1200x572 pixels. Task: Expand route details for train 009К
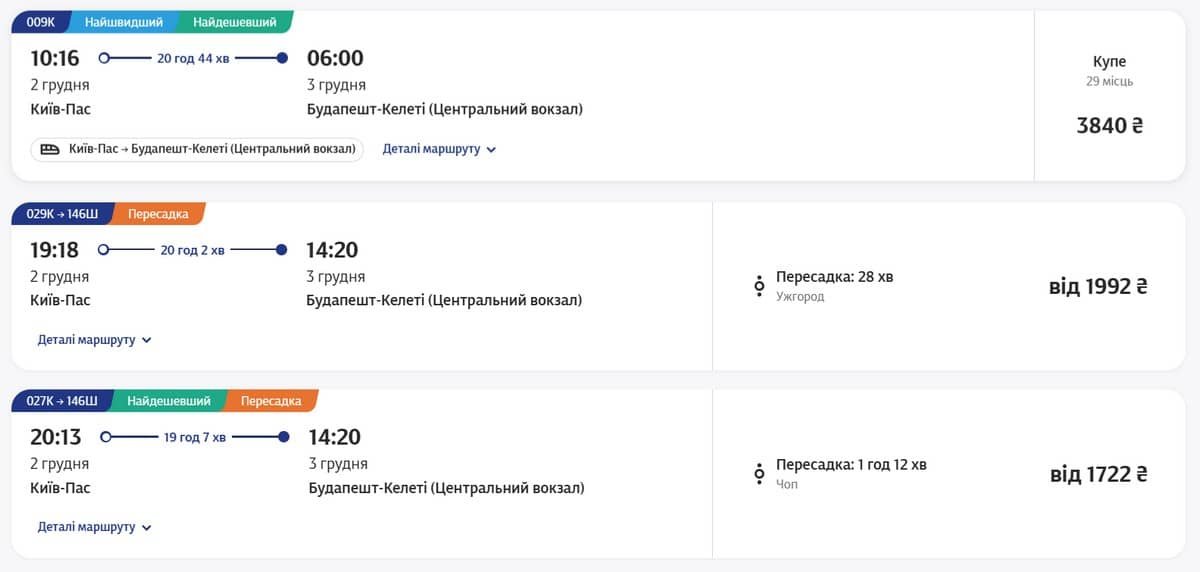(x=439, y=150)
